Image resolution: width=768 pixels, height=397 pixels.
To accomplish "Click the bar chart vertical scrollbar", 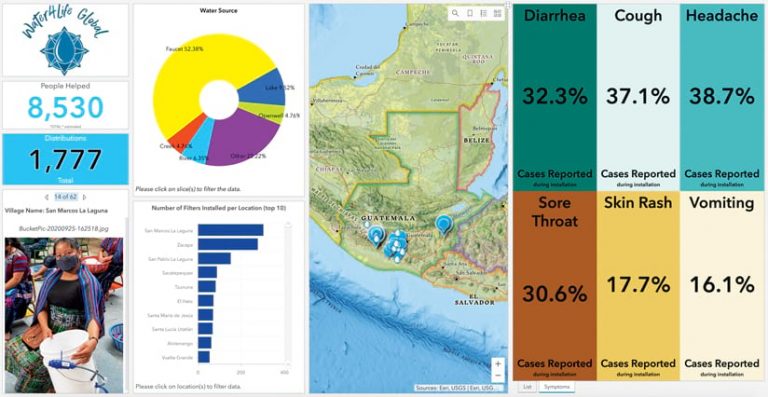I will (x=288, y=294).
